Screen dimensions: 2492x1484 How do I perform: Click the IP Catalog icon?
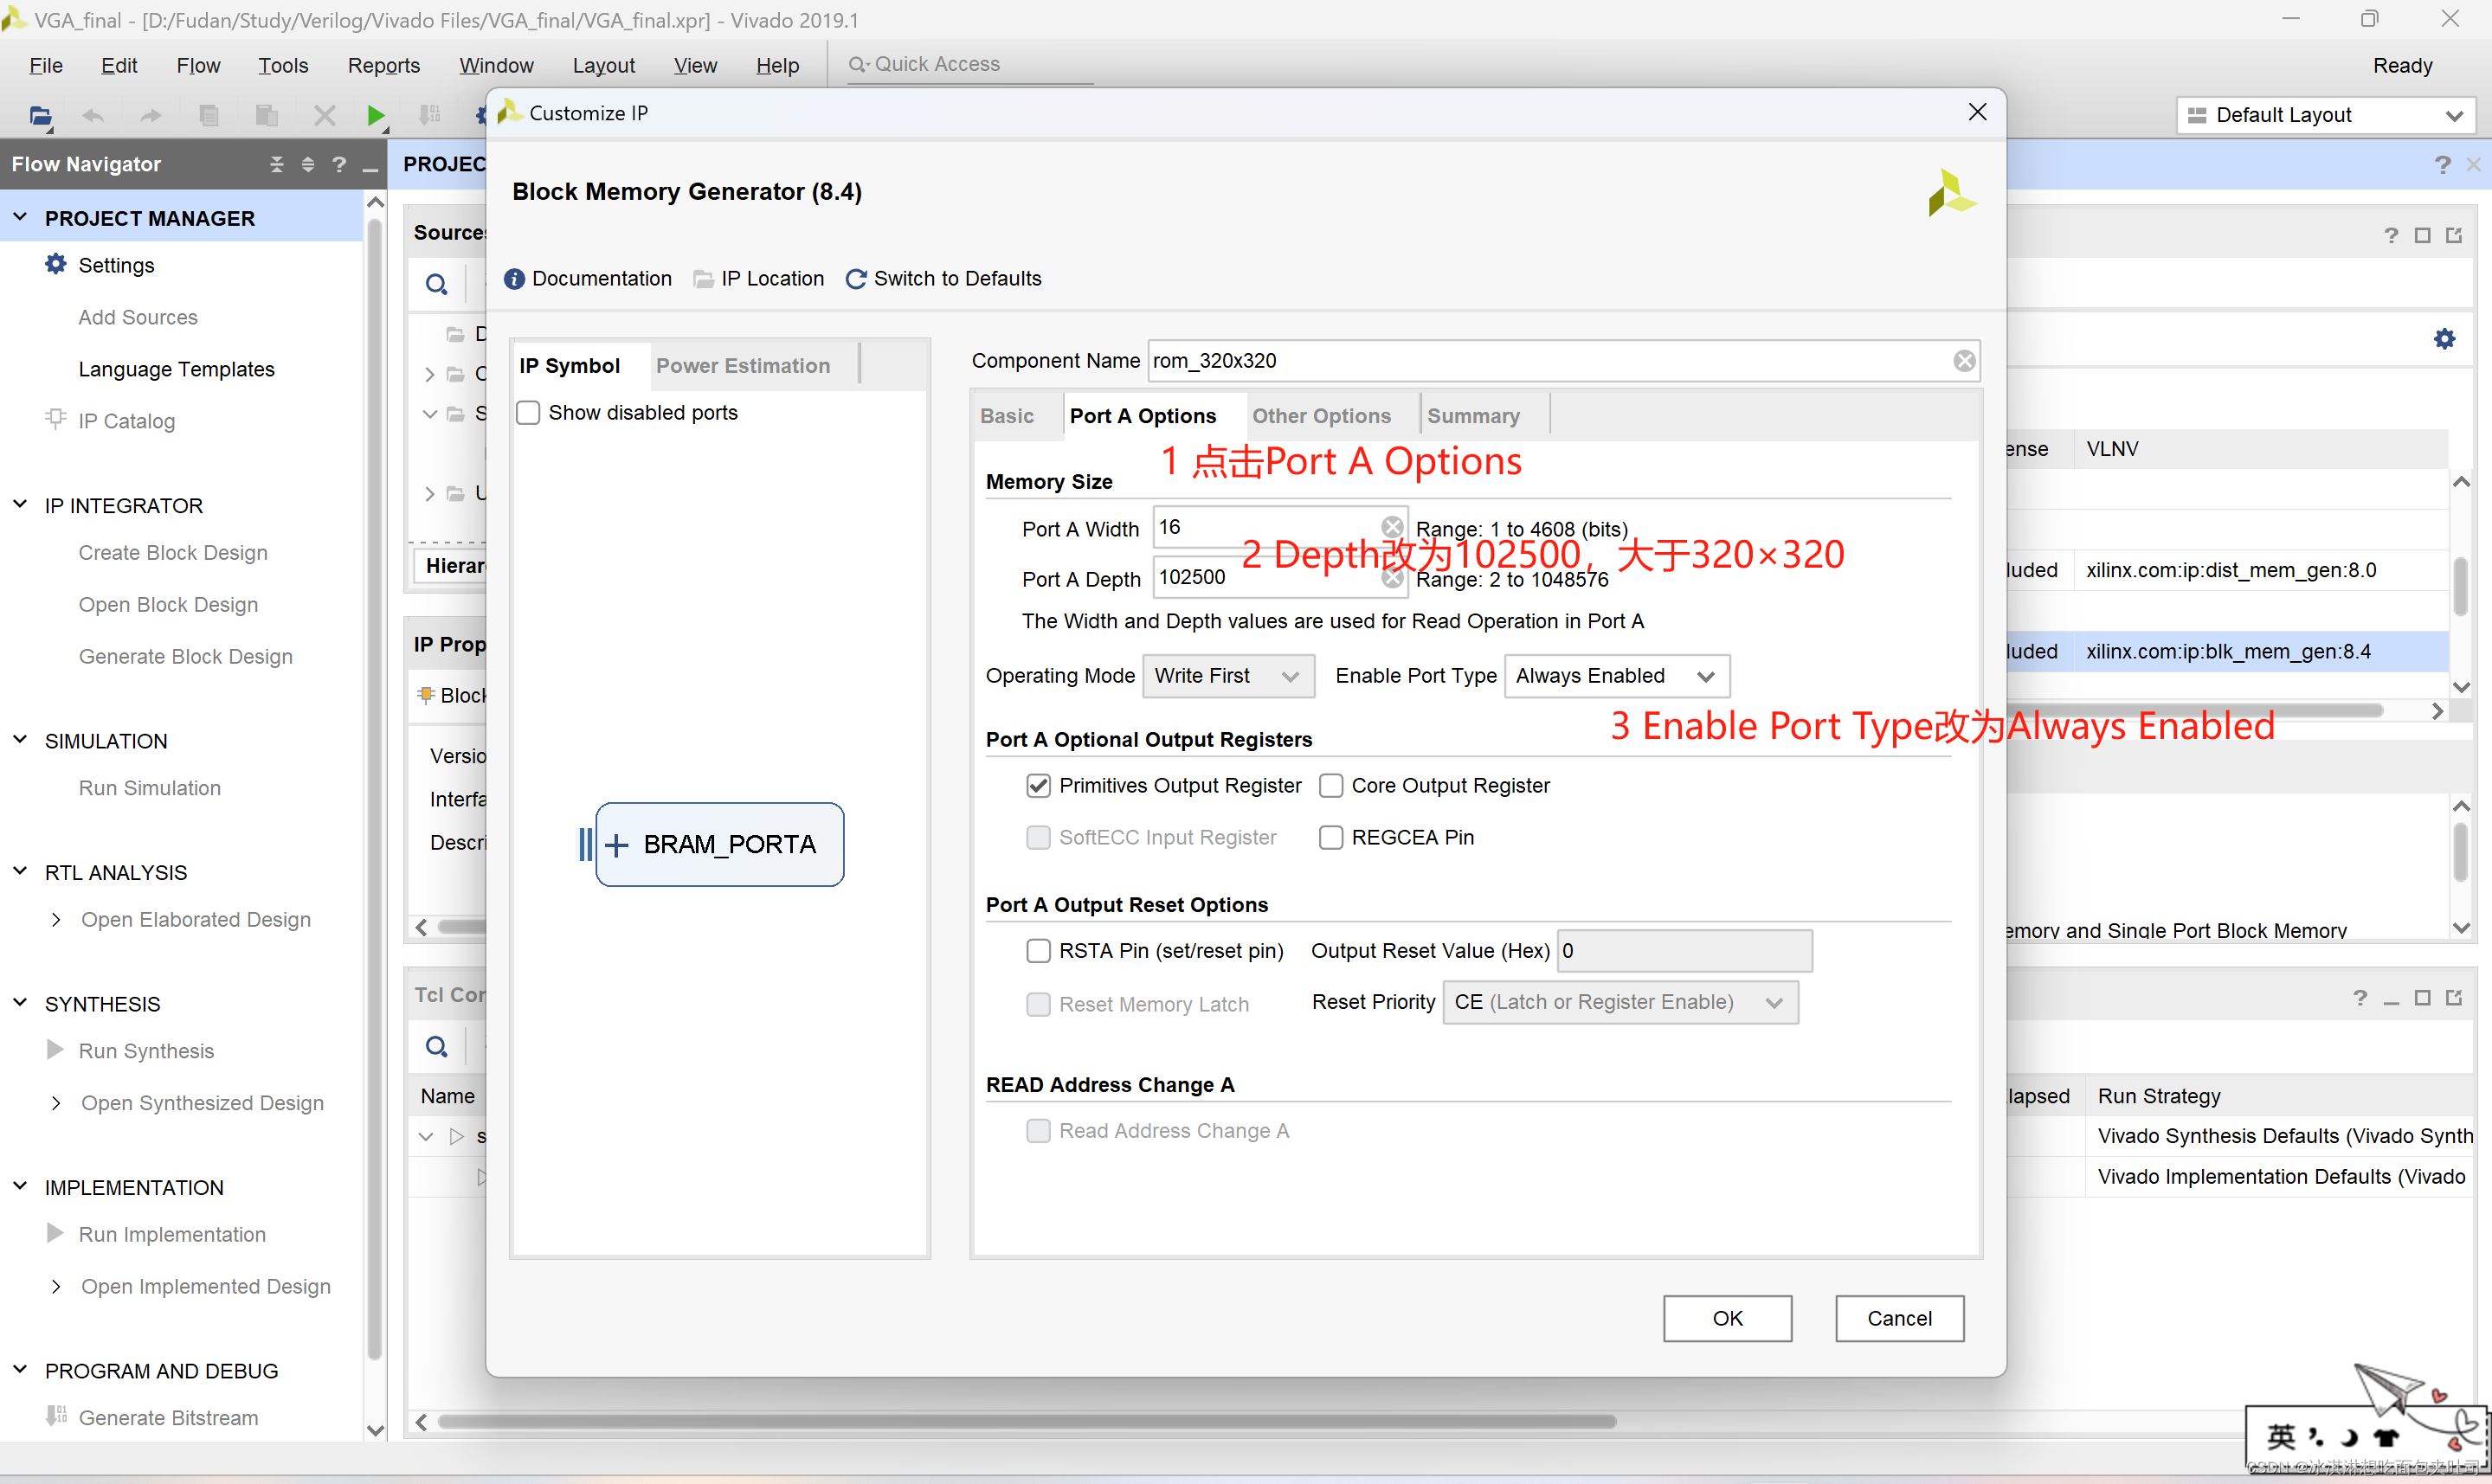point(56,420)
